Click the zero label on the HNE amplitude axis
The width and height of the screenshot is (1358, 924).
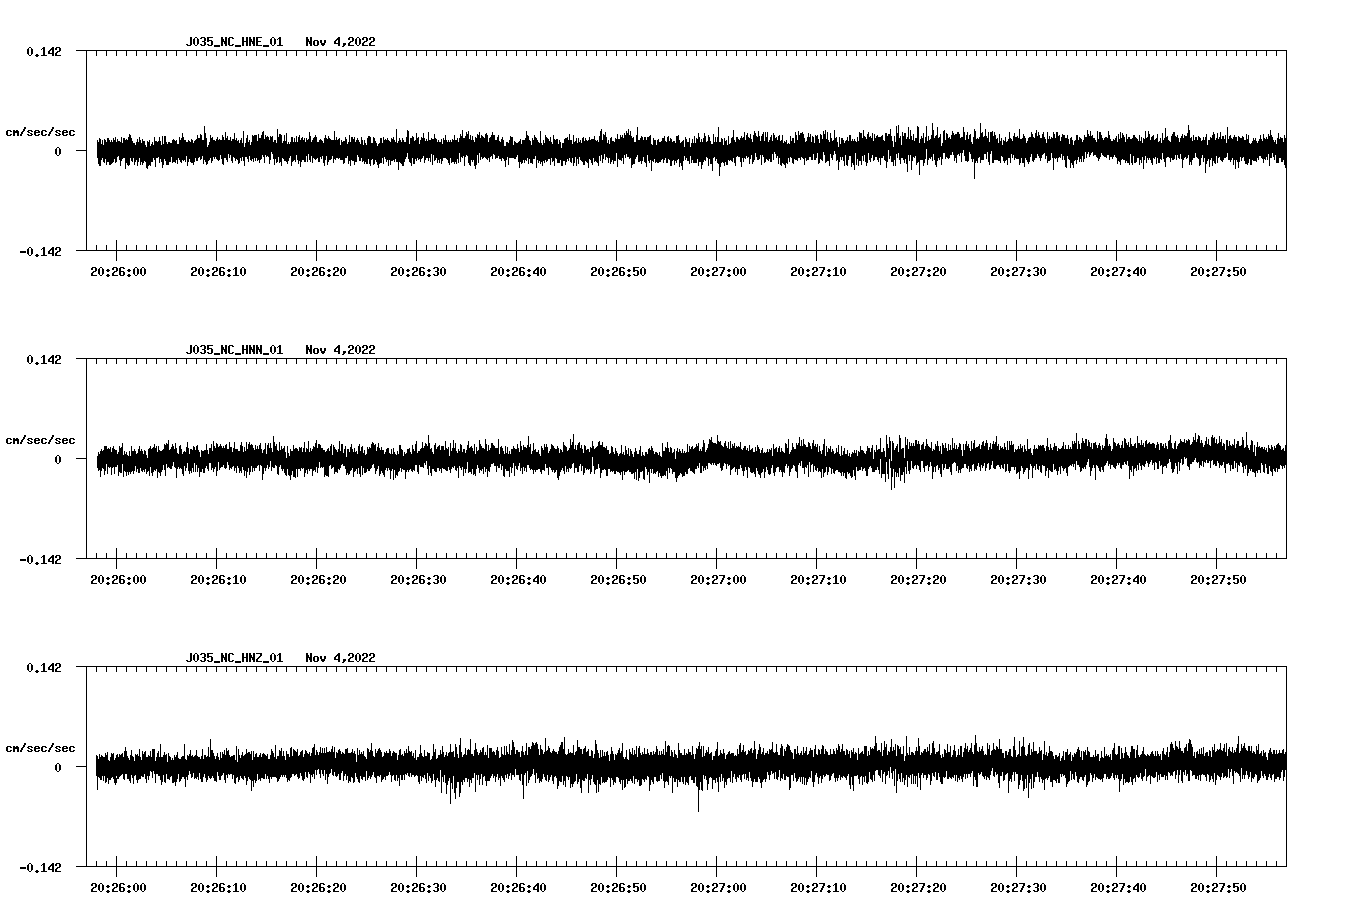(58, 151)
